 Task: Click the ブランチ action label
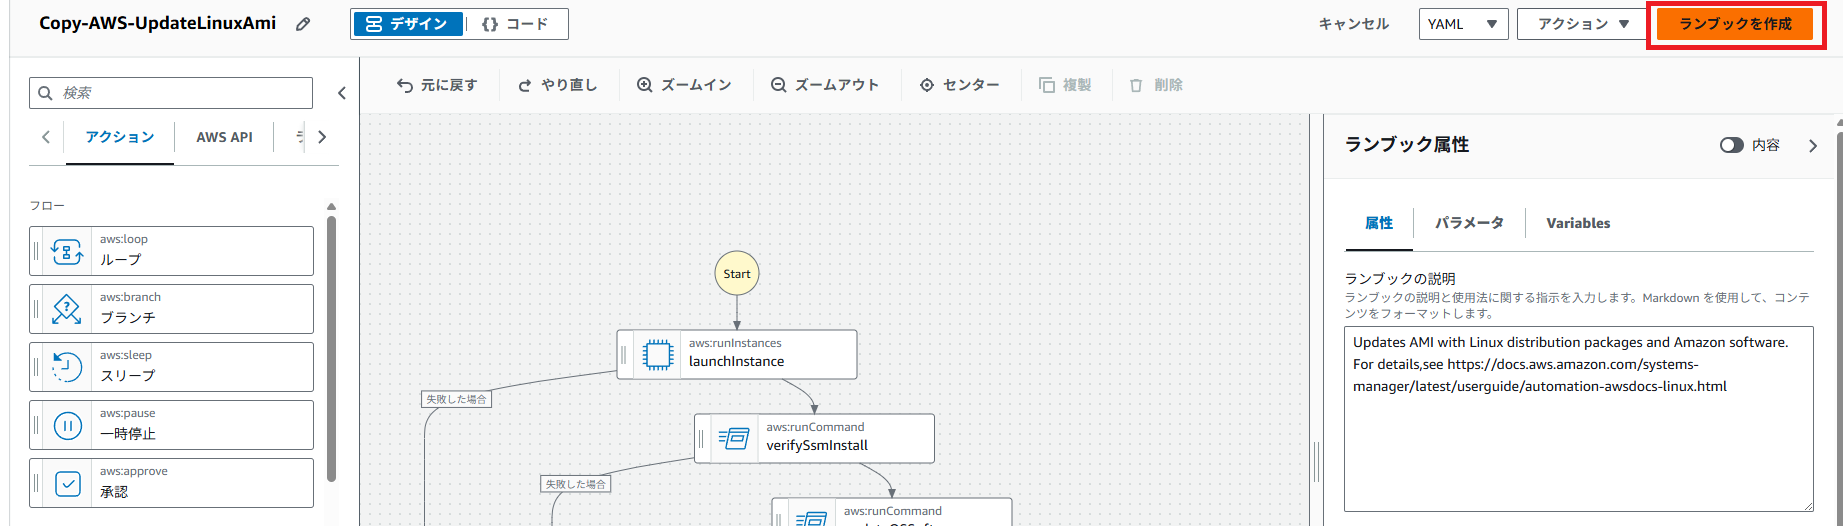(x=128, y=317)
